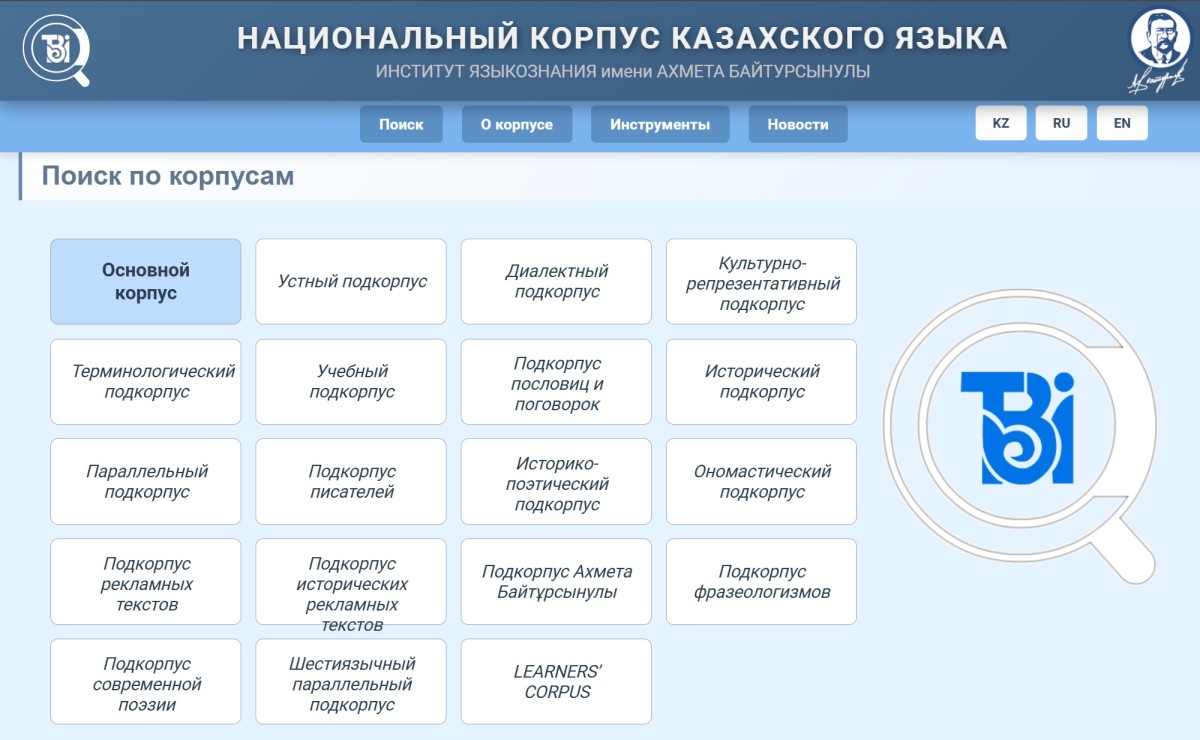Viewport: 1200px width, 740px height.
Task: Select the Основной корпус tile
Action: (x=146, y=281)
